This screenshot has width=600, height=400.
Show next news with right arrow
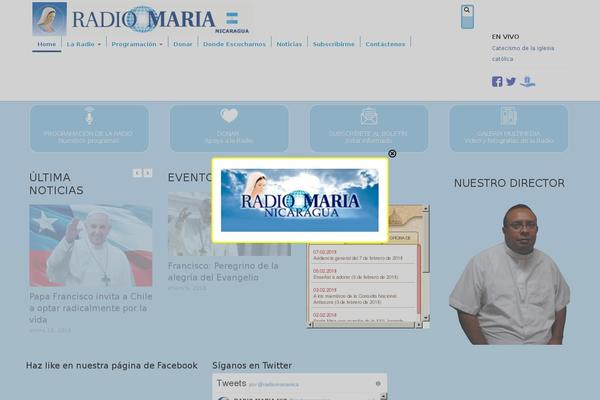148,173
